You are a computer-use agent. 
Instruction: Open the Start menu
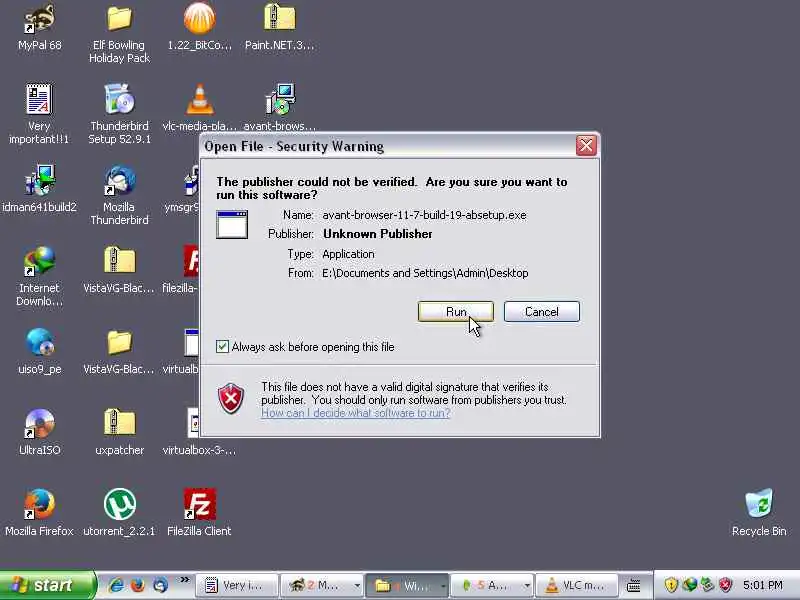click(47, 585)
